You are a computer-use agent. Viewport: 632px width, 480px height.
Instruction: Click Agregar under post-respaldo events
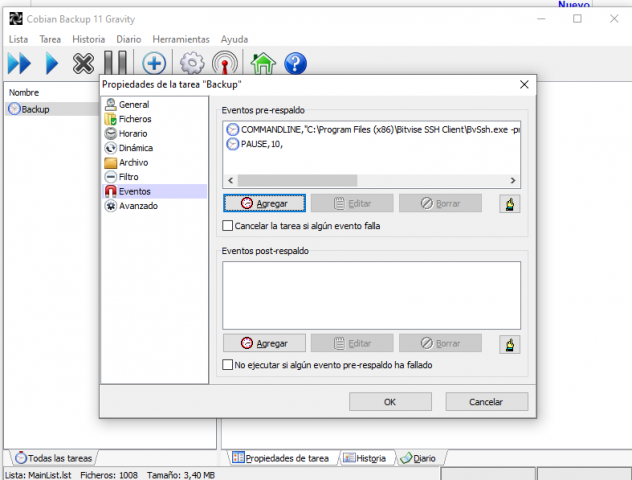(x=264, y=343)
